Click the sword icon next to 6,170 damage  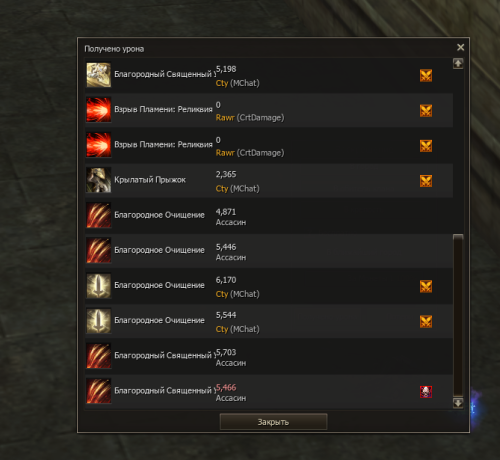click(99, 286)
